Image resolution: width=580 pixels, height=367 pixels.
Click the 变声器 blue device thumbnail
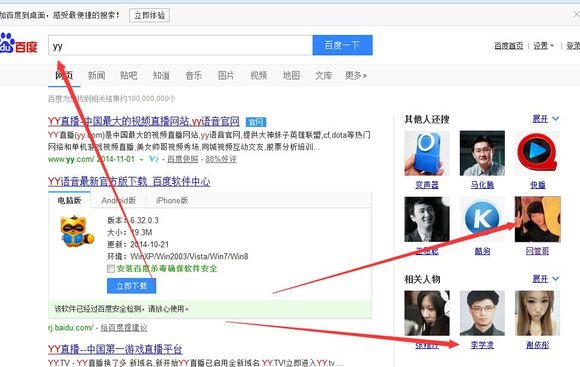point(426,153)
